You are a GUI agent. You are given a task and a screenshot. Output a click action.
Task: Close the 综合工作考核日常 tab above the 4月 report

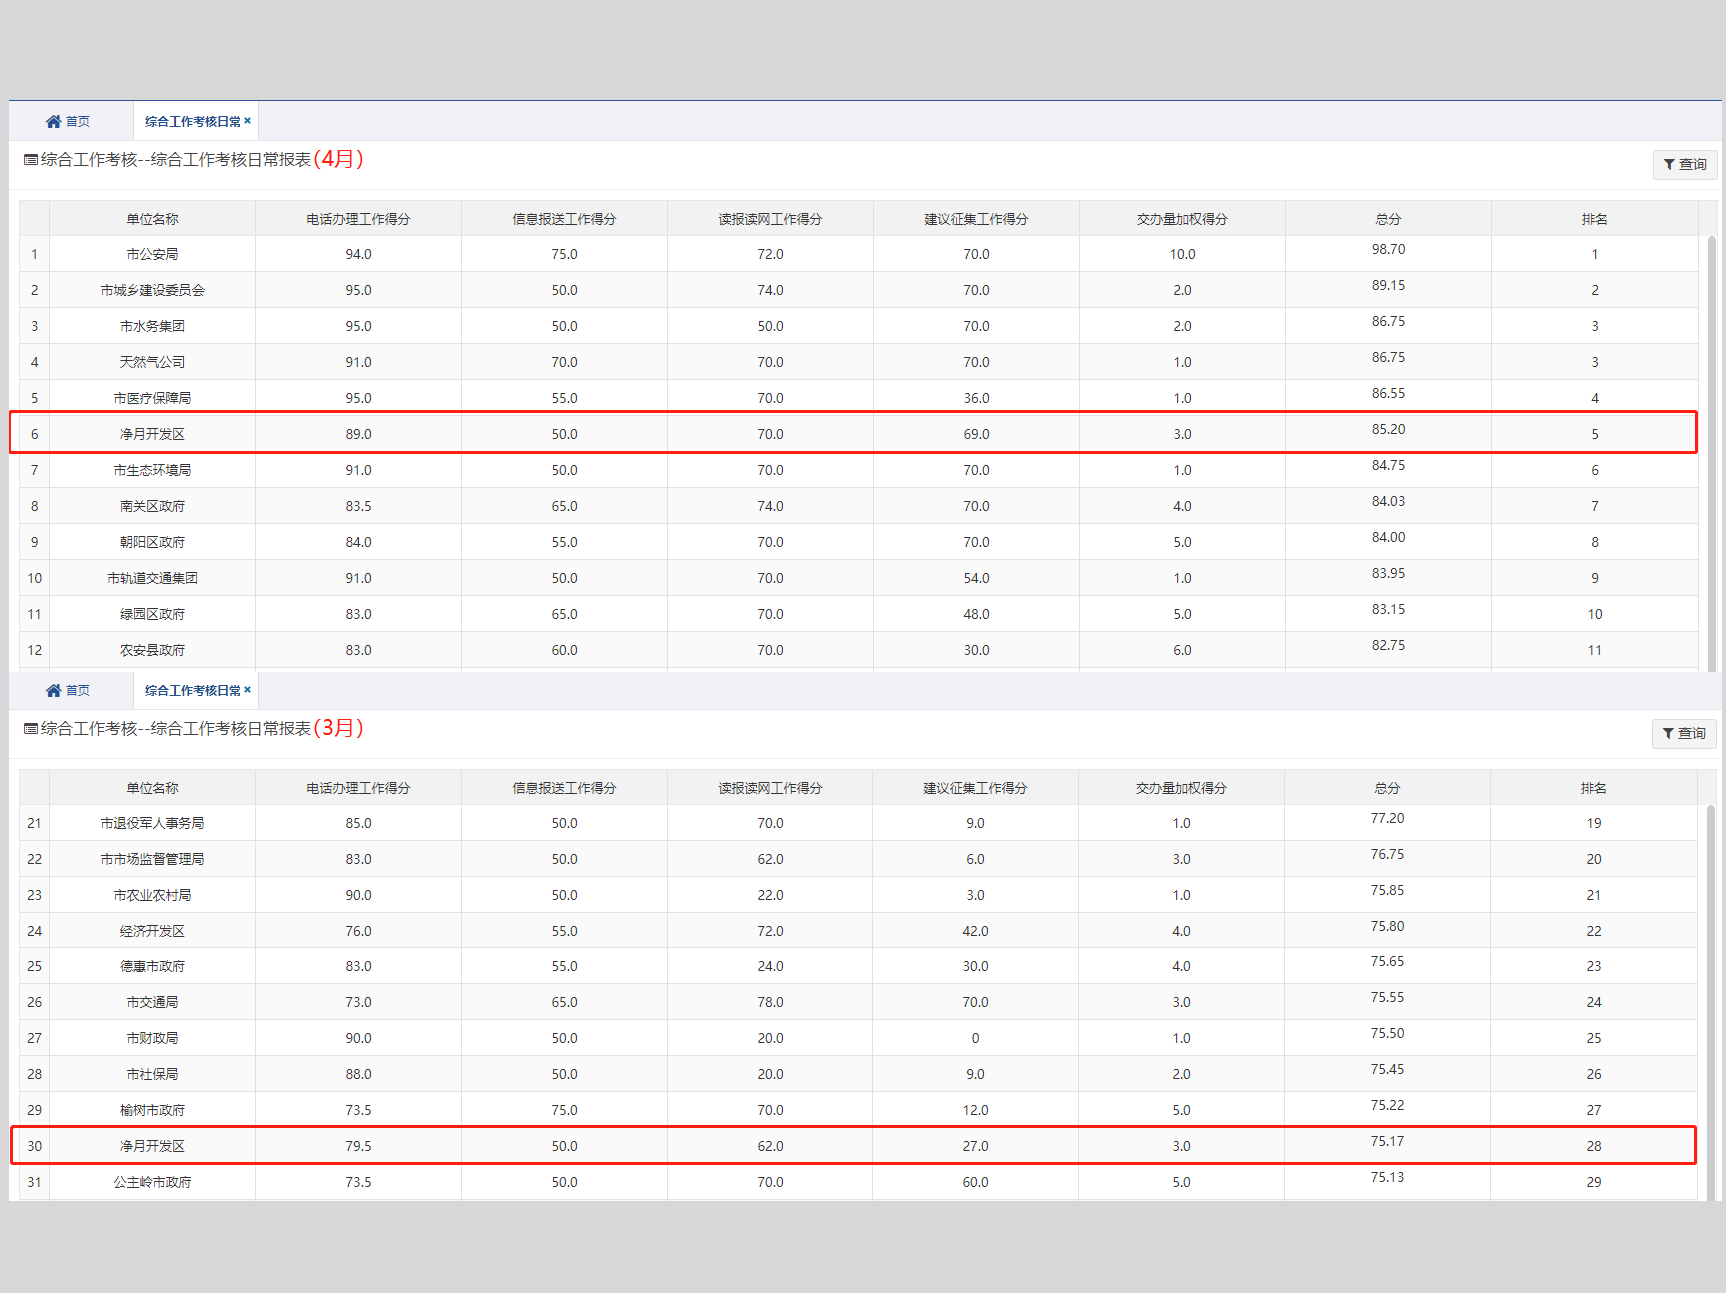(x=248, y=121)
